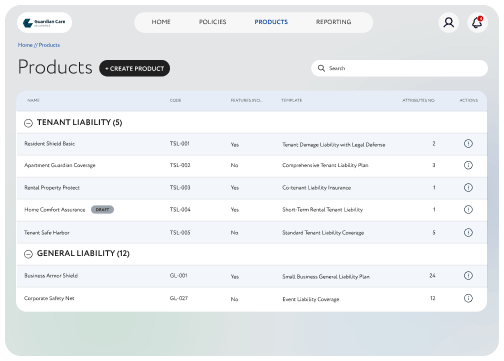The image size is (504, 361).
Task: Click the Products page heading
Action: [55, 67]
